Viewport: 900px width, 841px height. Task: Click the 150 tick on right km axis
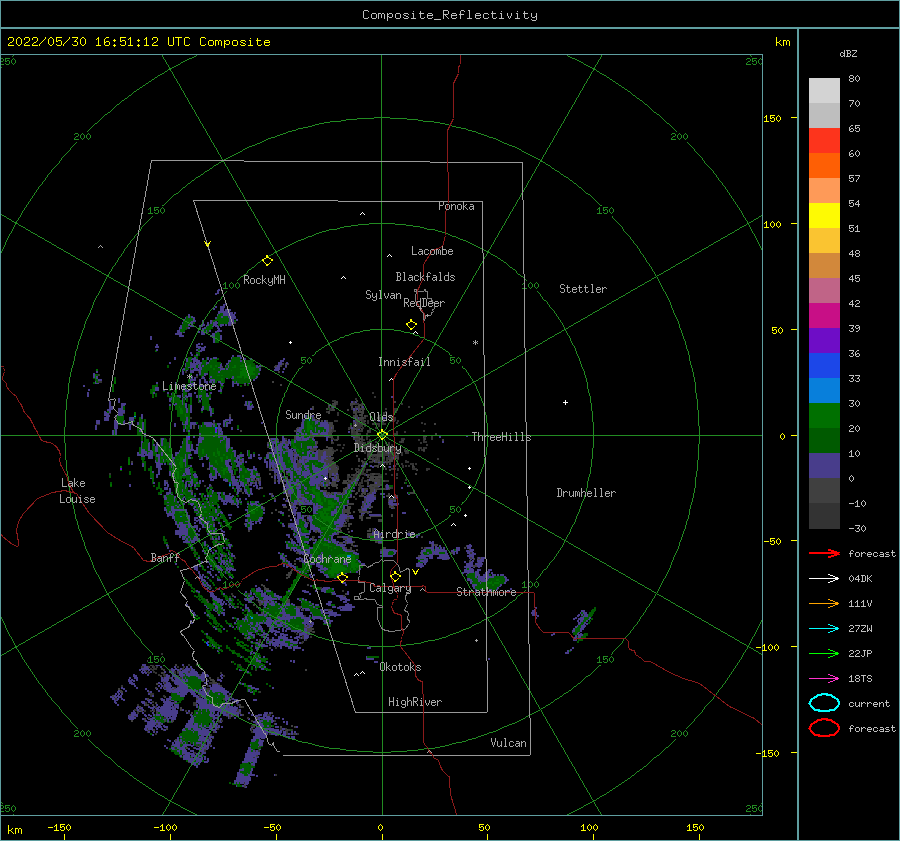pos(772,118)
